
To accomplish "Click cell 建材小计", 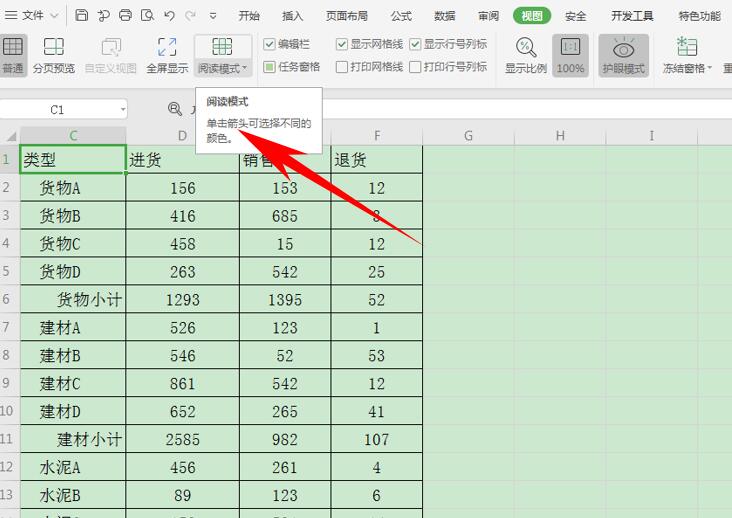I will pos(73,439).
